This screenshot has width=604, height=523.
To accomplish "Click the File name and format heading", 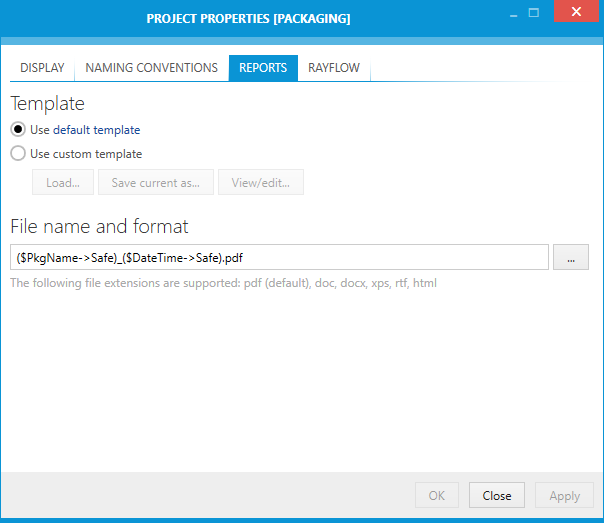I will point(99,226).
